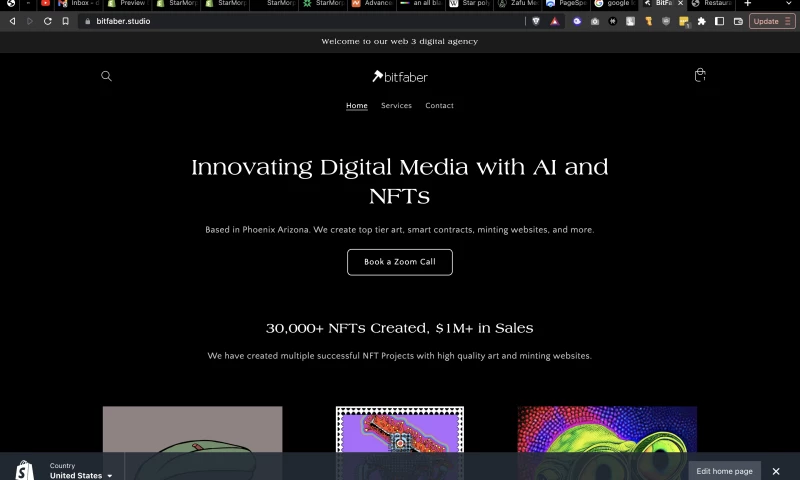The width and height of the screenshot is (800, 480).
Task: Click the Brave Shields lion icon
Action: [535, 21]
